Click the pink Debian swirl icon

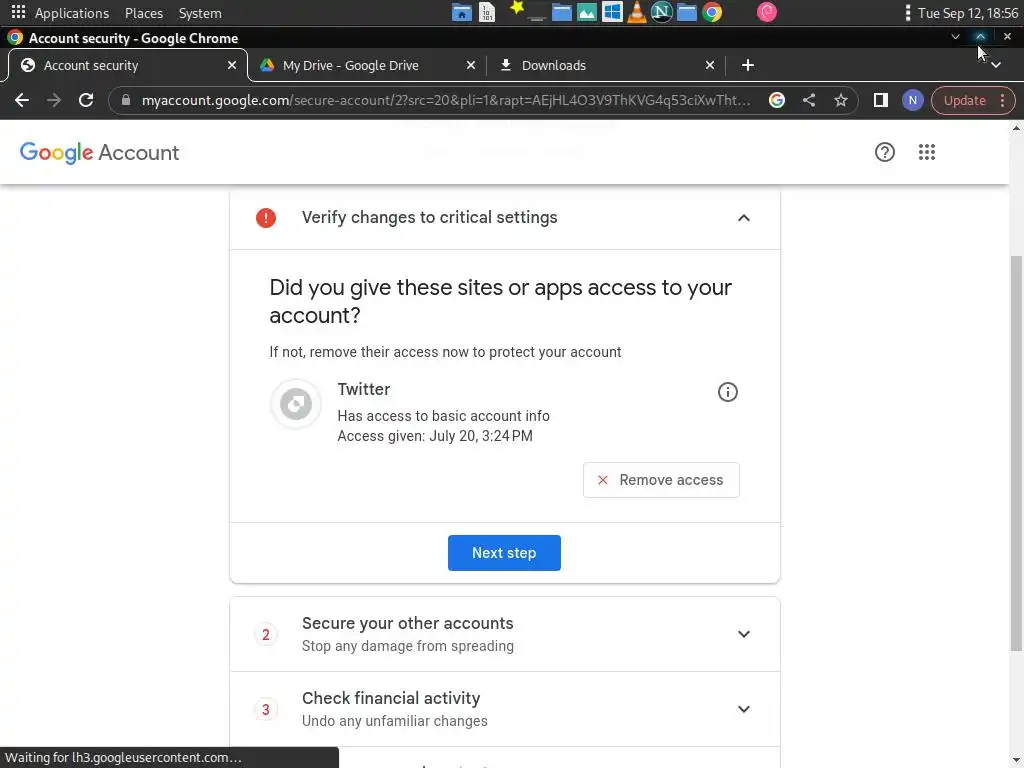767,12
